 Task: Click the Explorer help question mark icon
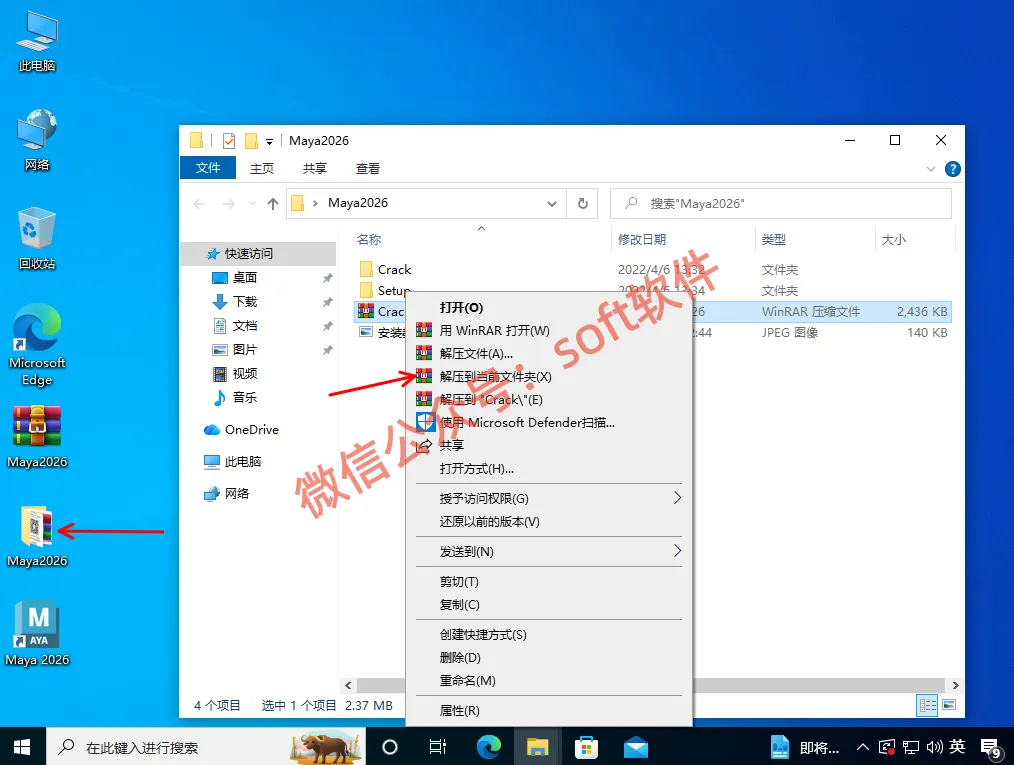(x=952, y=169)
